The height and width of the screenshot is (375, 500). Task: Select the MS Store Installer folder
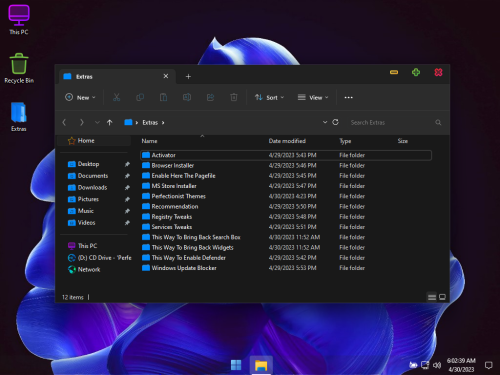[286, 186]
